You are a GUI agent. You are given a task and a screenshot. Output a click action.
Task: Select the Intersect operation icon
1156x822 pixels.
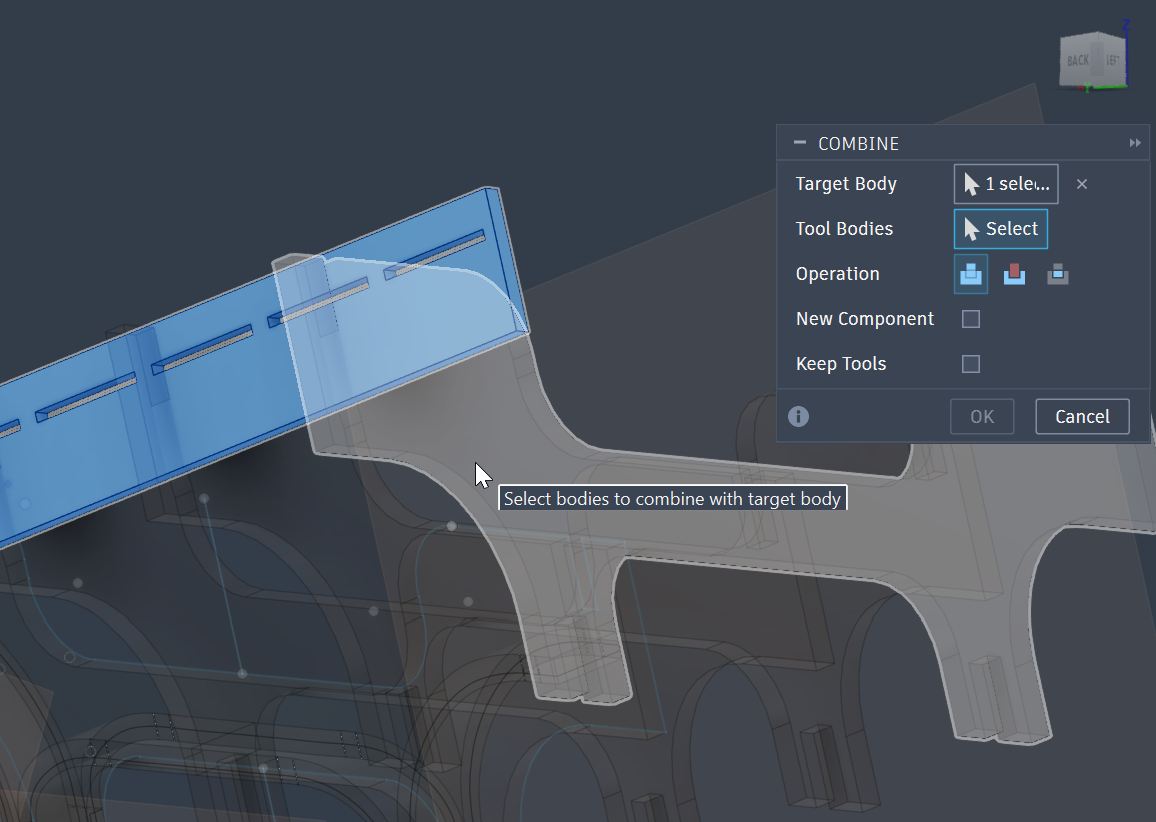(1057, 274)
